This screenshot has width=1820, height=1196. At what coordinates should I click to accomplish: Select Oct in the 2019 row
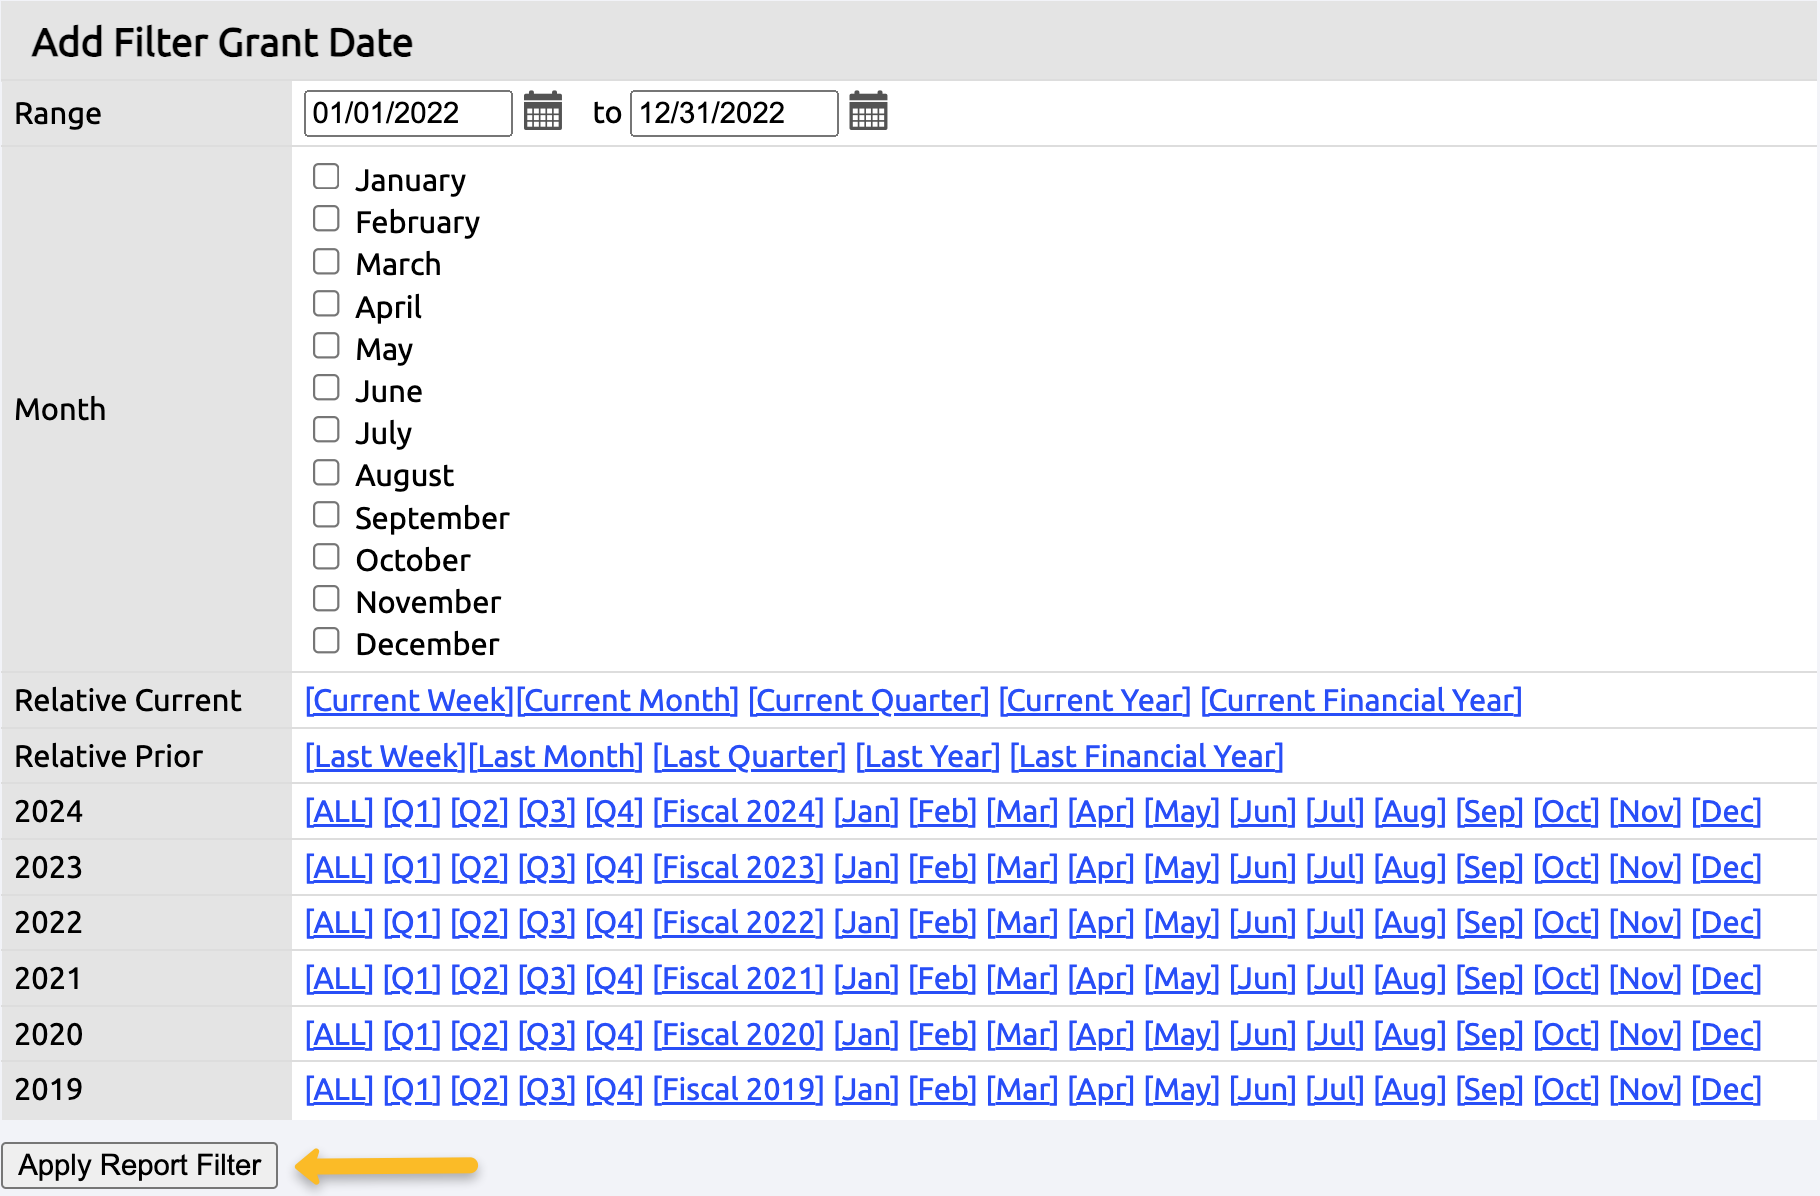click(1566, 1089)
